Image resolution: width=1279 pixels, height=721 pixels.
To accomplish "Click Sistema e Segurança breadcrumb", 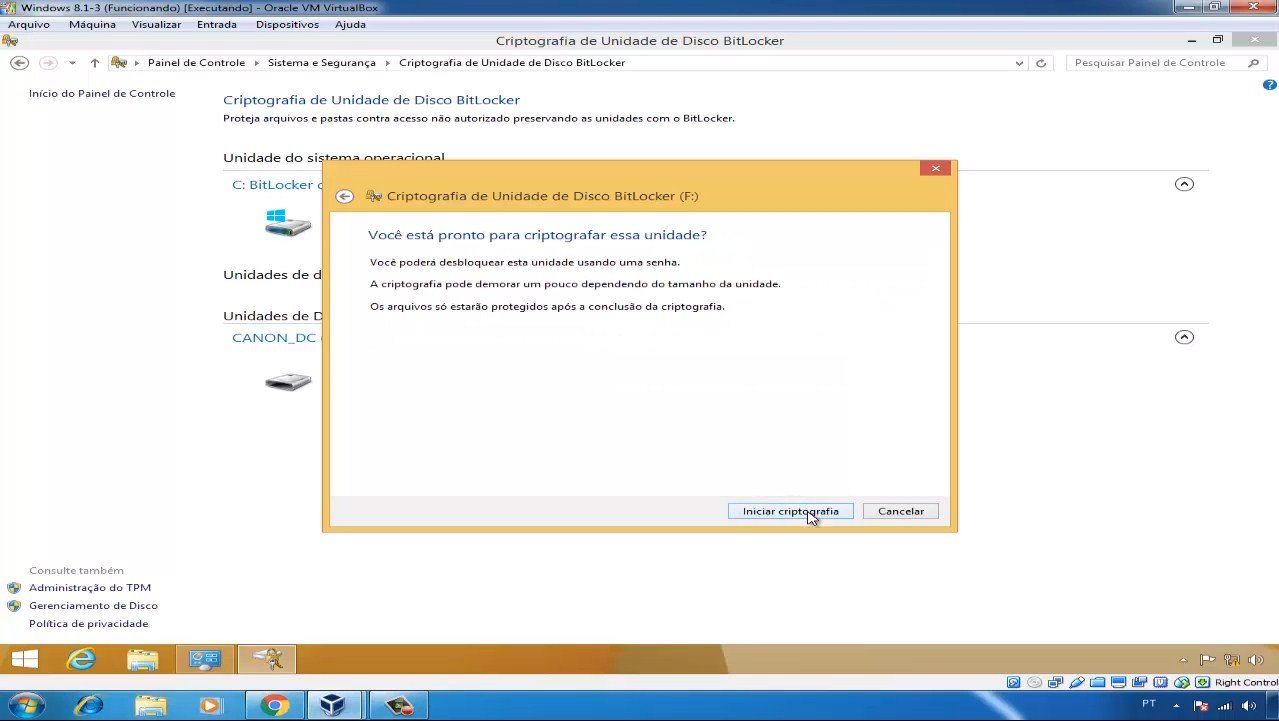I will coord(322,63).
